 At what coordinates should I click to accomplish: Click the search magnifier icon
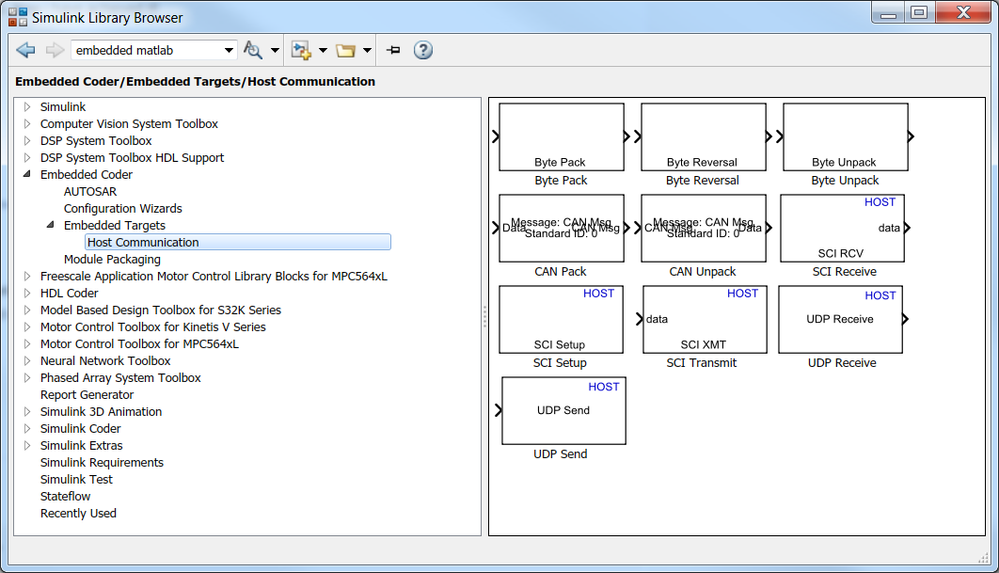pyautogui.click(x=252, y=50)
